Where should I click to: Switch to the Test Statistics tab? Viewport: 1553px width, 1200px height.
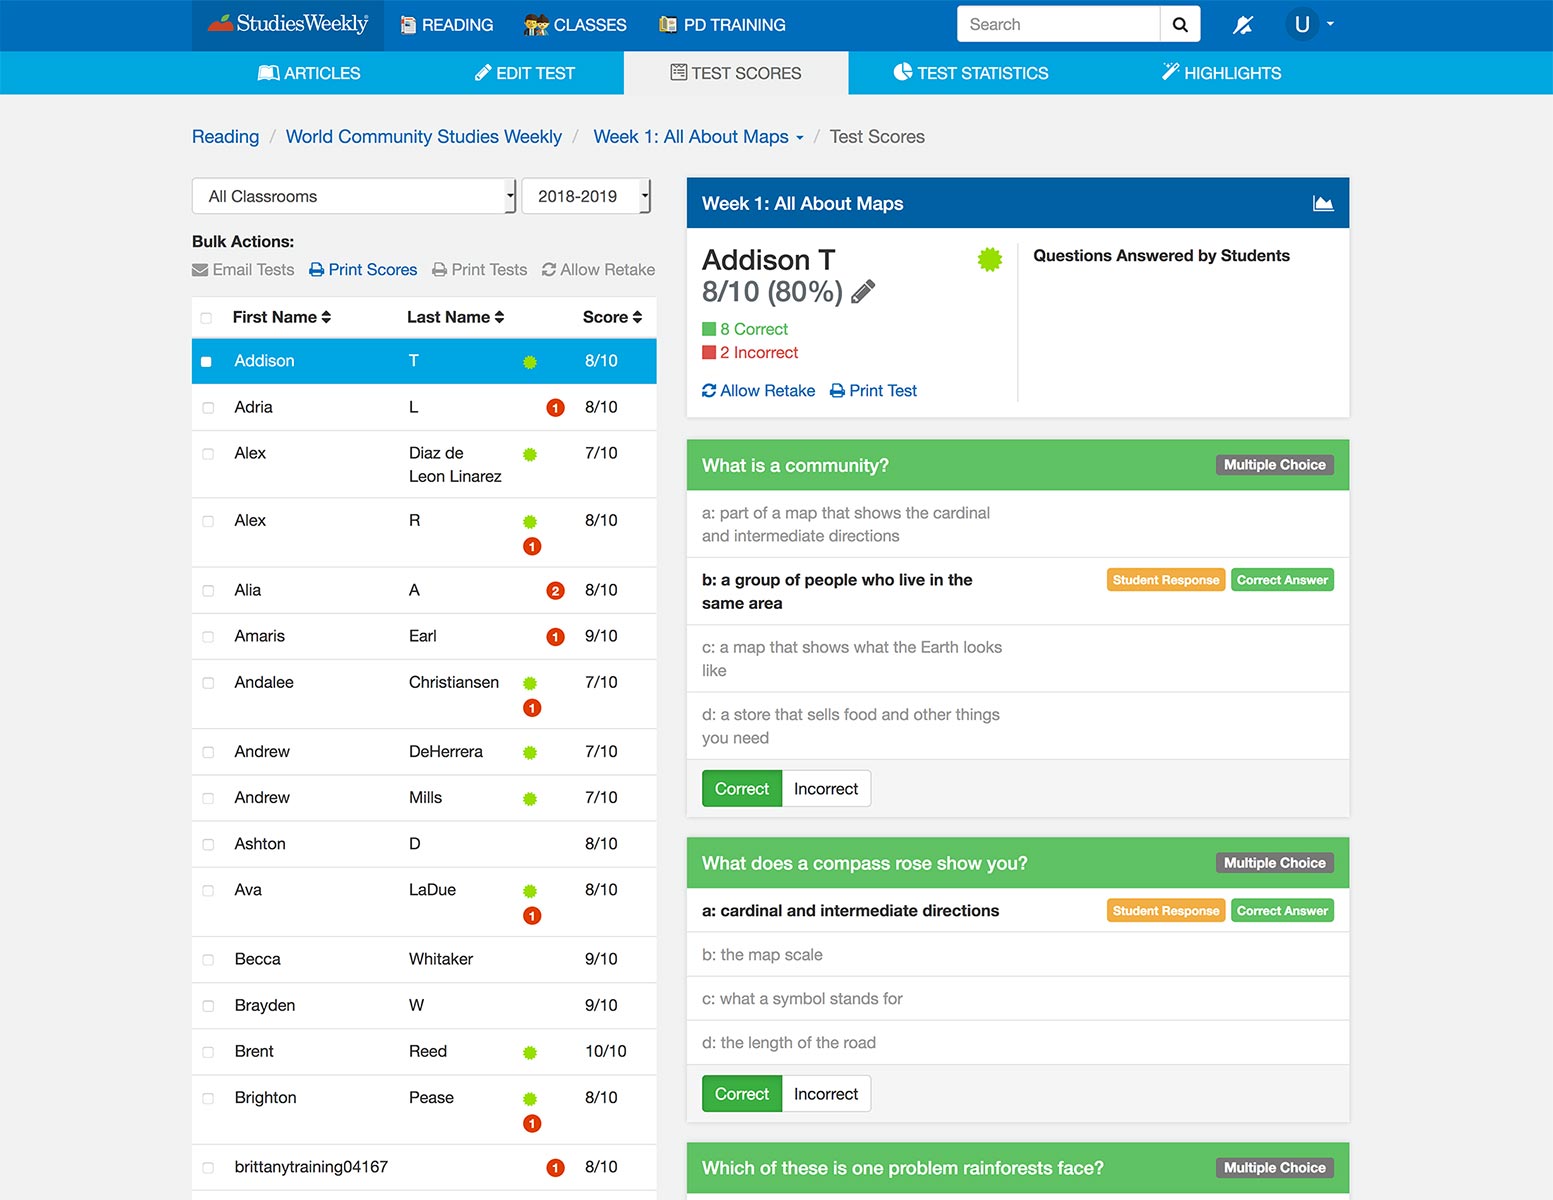point(971,73)
